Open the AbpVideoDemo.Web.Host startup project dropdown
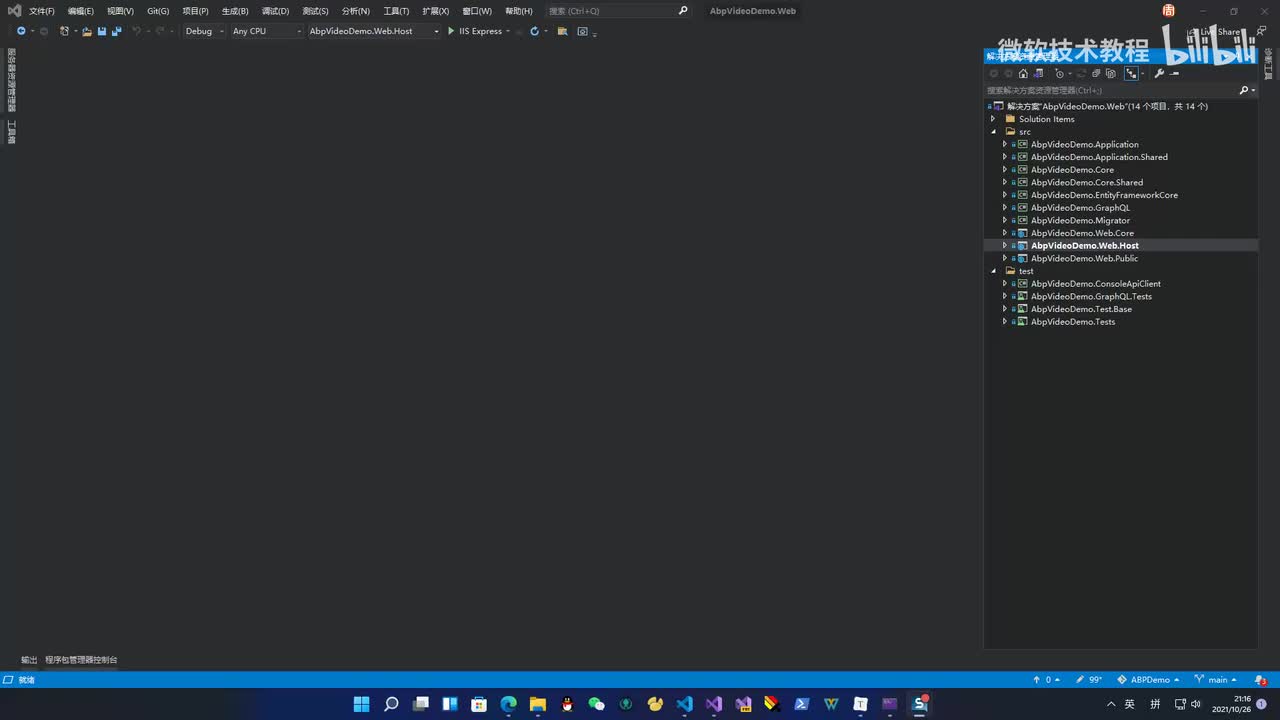1280x720 pixels. (374, 31)
